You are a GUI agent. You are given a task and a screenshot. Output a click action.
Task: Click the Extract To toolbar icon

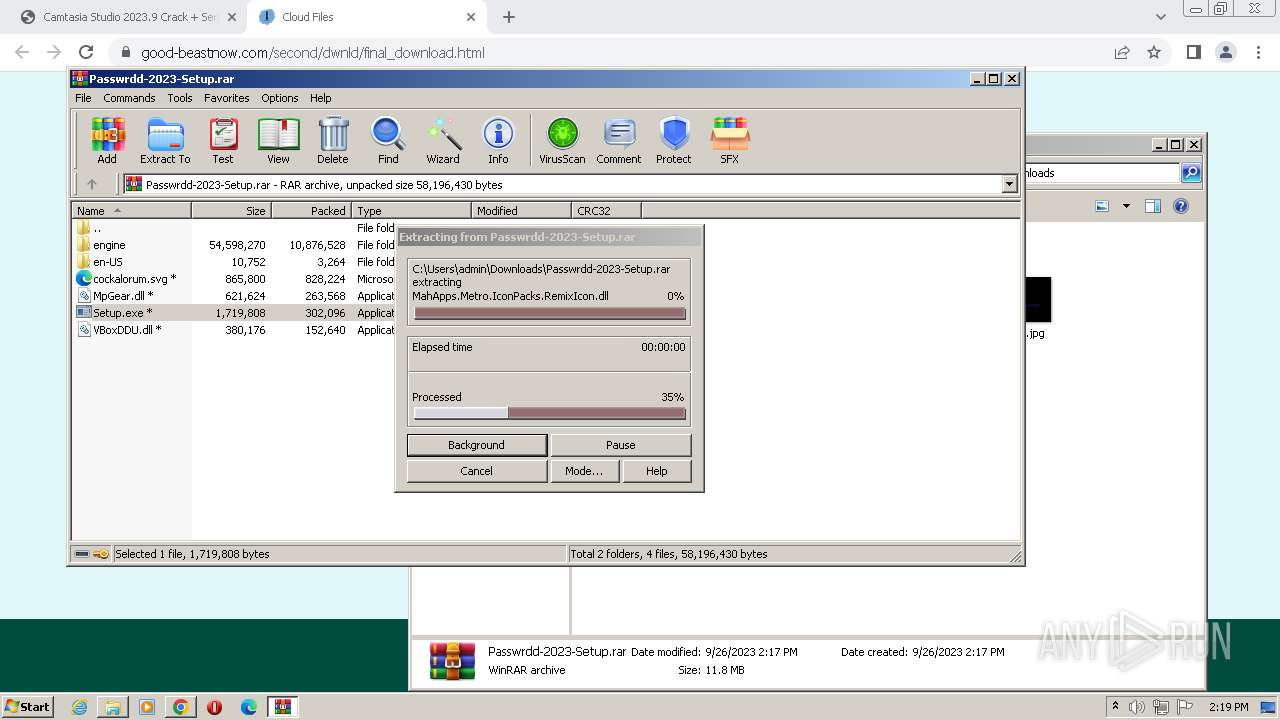pyautogui.click(x=165, y=140)
